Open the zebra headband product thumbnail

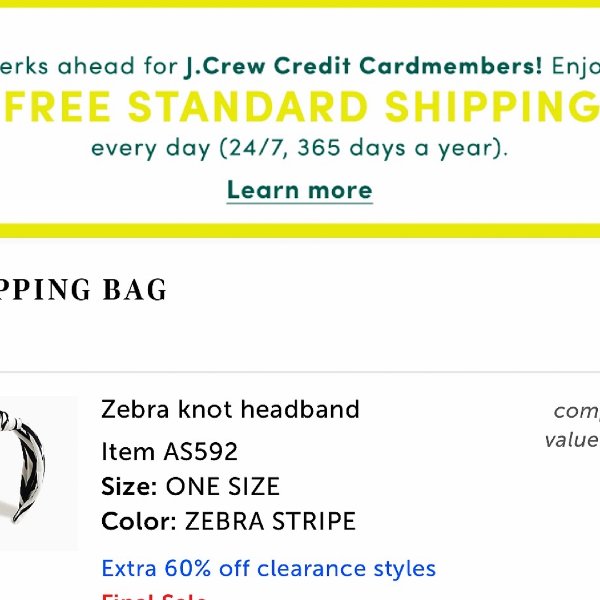[x=39, y=473]
